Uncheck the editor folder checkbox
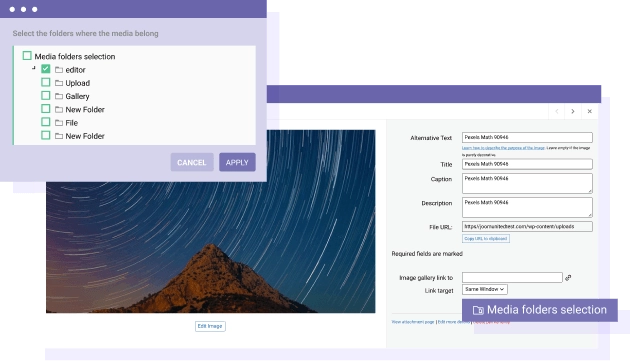 coord(45,69)
